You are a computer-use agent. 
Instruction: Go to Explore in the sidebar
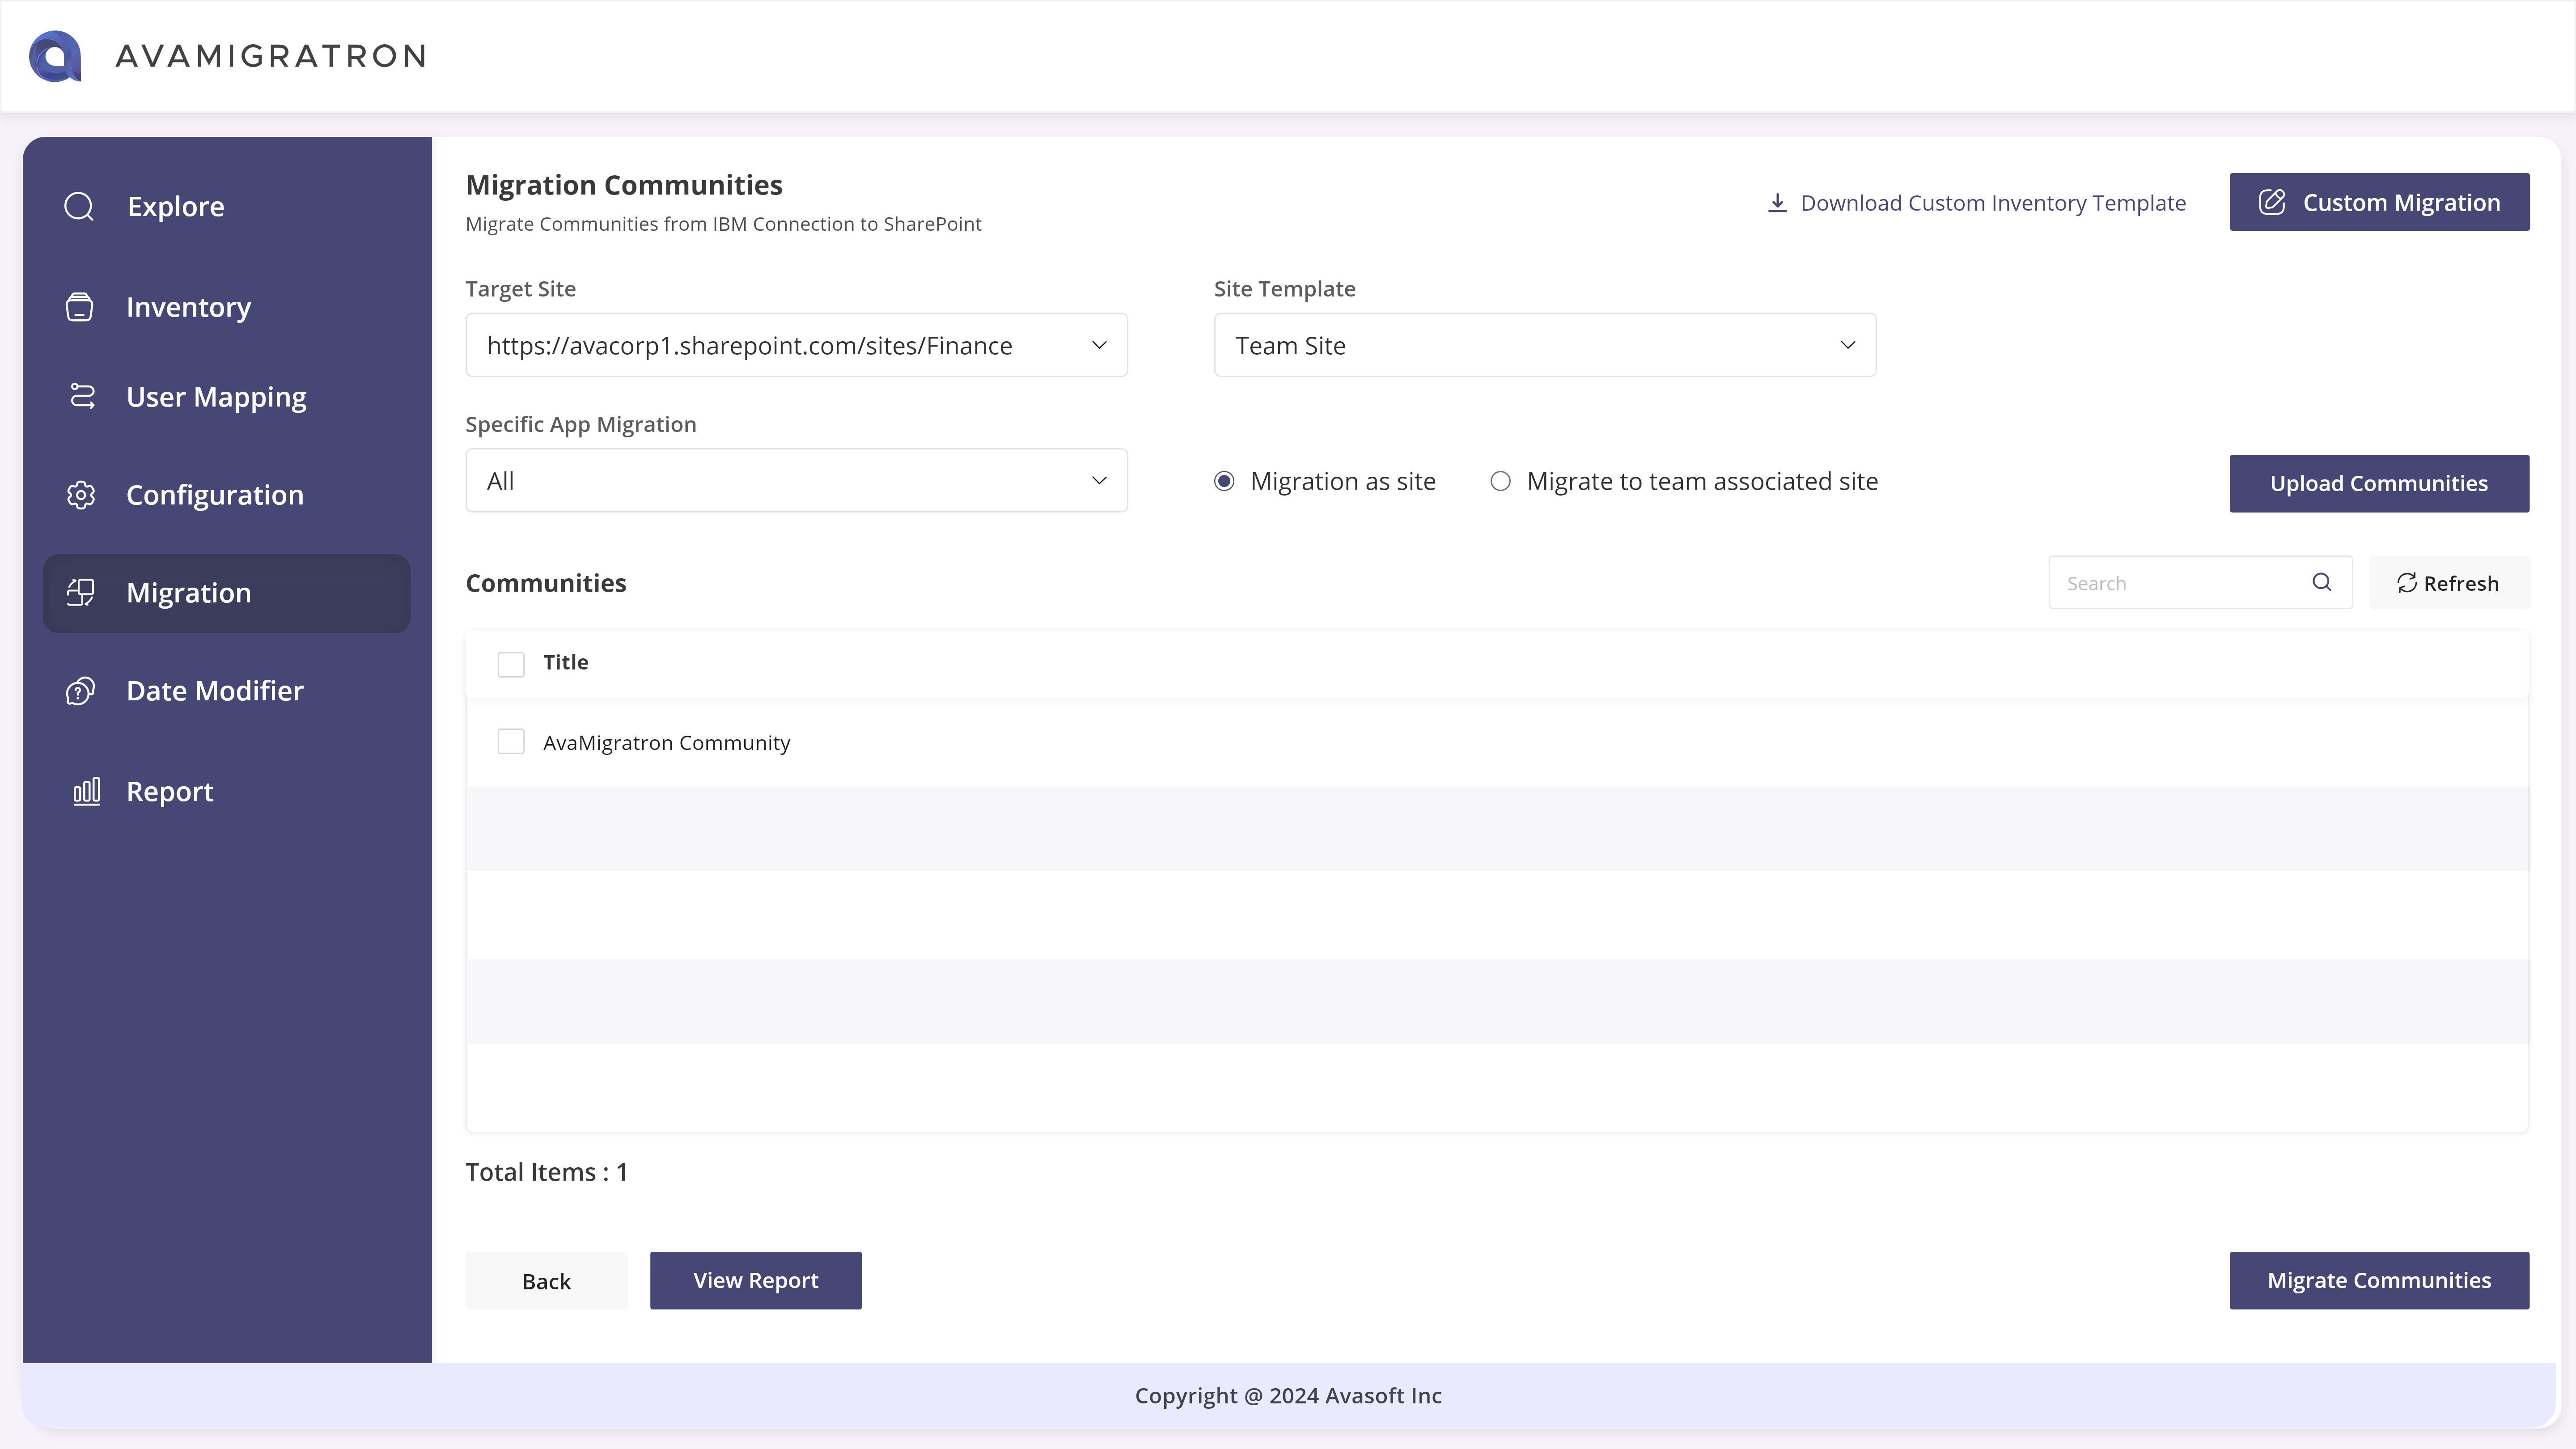(176, 207)
